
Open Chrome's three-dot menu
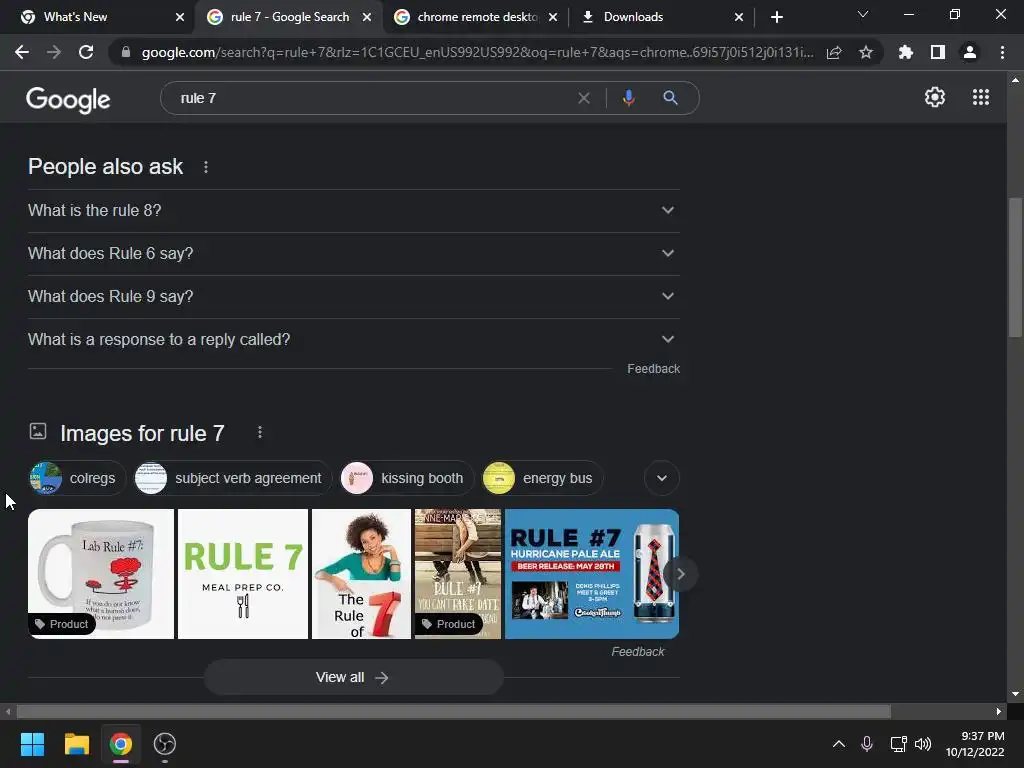tap(1002, 52)
